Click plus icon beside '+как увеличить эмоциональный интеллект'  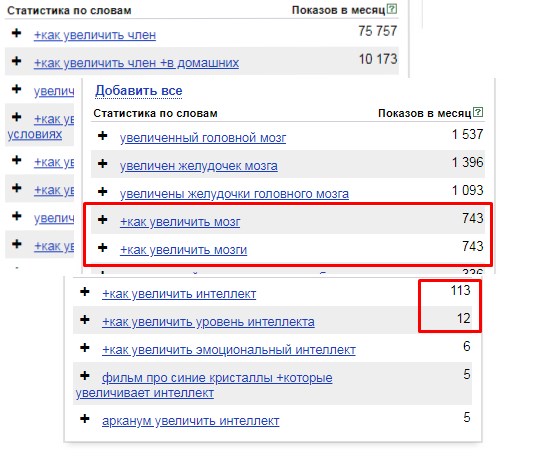(x=85, y=348)
